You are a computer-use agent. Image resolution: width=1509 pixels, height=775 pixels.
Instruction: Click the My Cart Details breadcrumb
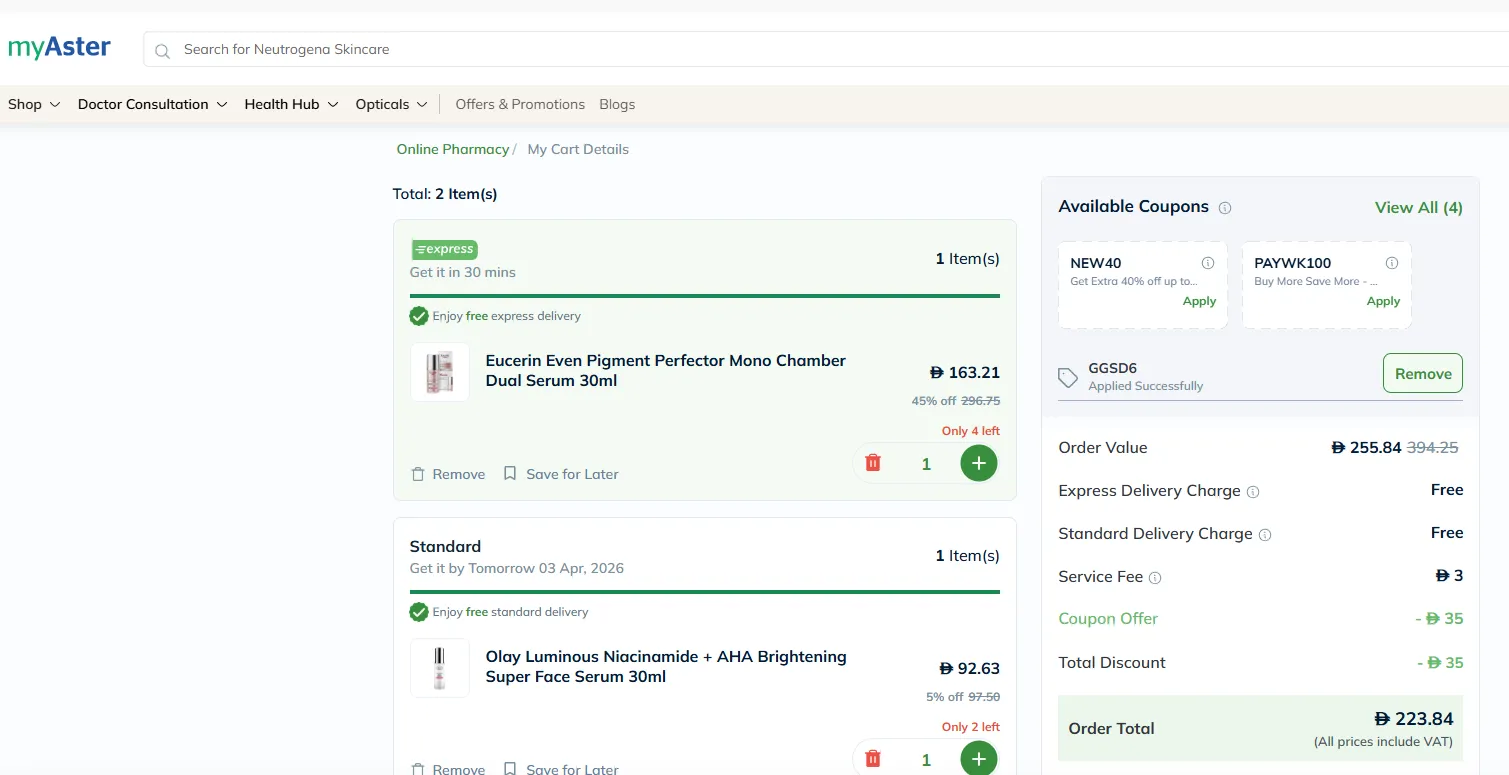[578, 149]
